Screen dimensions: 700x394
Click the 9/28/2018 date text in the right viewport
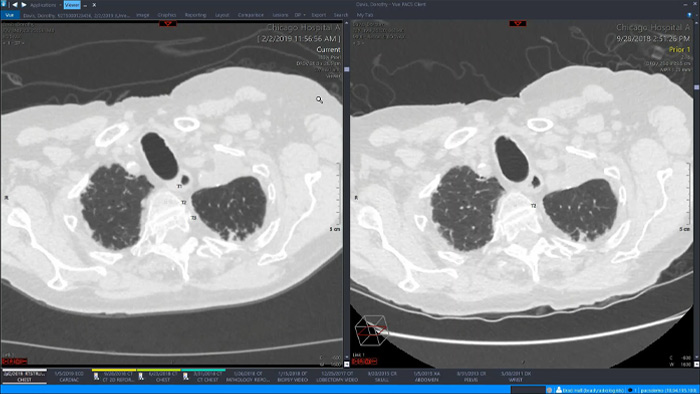[x=653, y=39]
